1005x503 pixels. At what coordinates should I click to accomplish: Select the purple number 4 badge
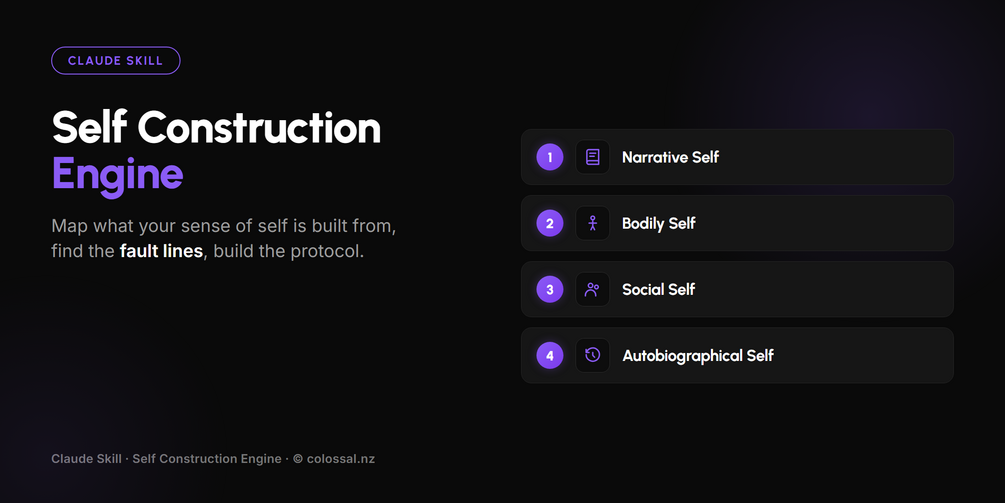point(549,356)
